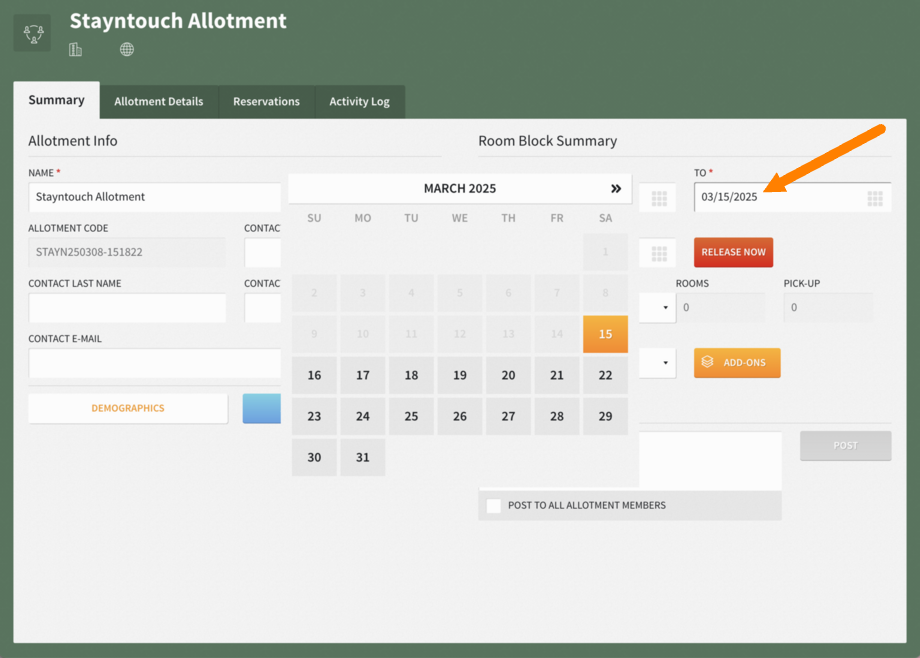Click the grayed Post button
920x658 pixels.
click(845, 446)
